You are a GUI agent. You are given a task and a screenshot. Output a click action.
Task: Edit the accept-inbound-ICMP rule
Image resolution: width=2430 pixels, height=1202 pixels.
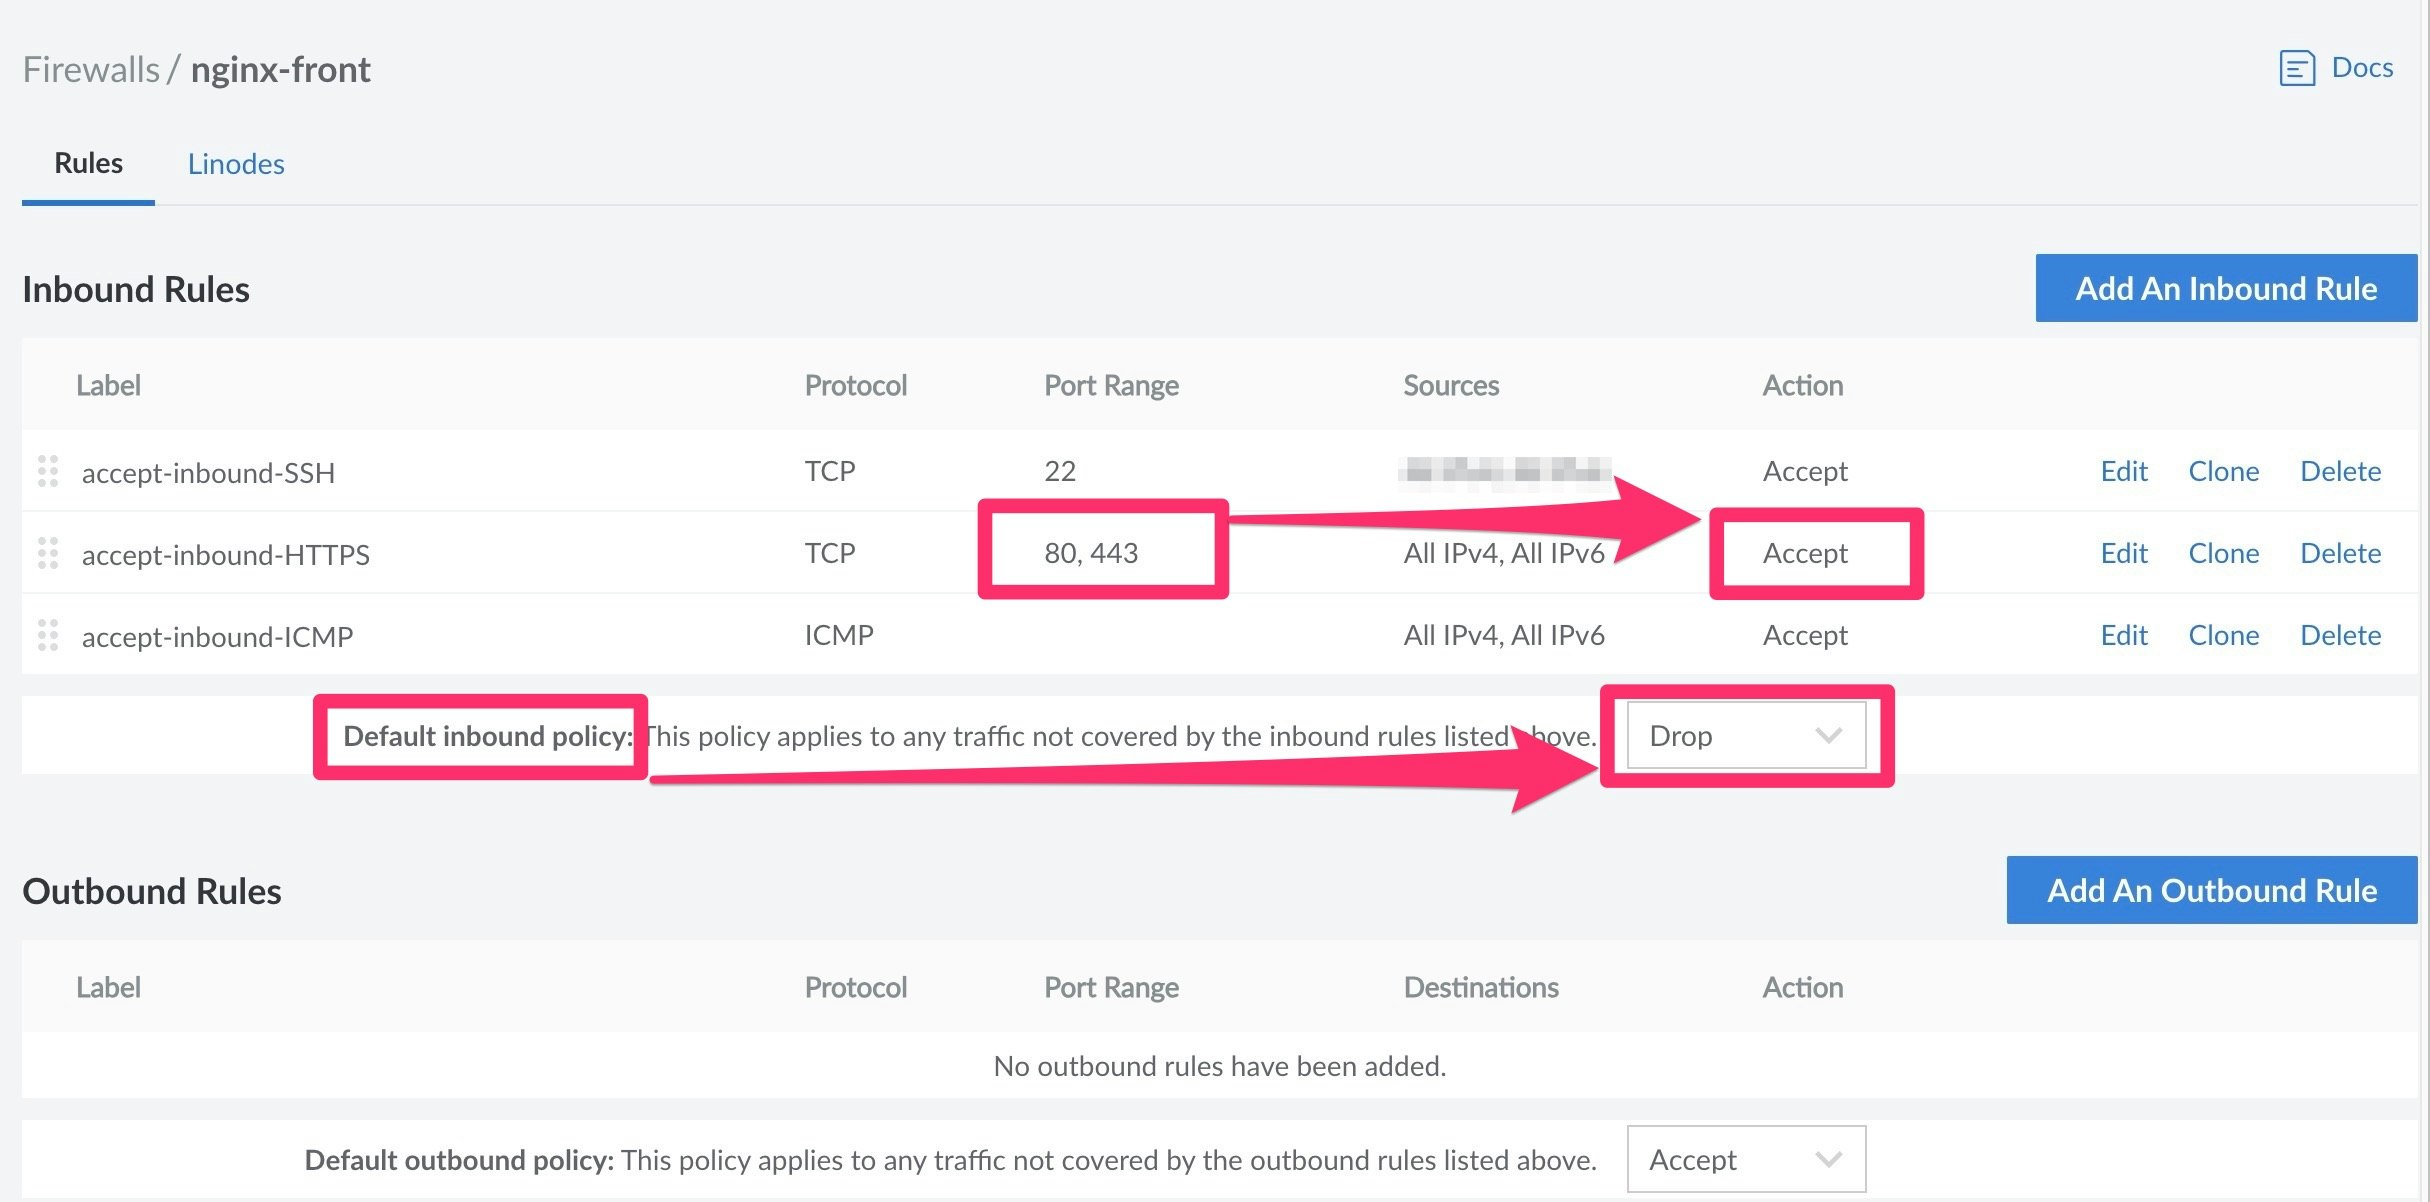point(2123,635)
